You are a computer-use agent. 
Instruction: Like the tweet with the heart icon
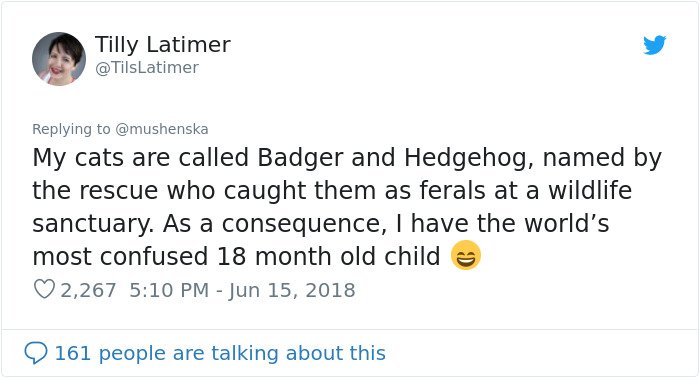point(44,289)
